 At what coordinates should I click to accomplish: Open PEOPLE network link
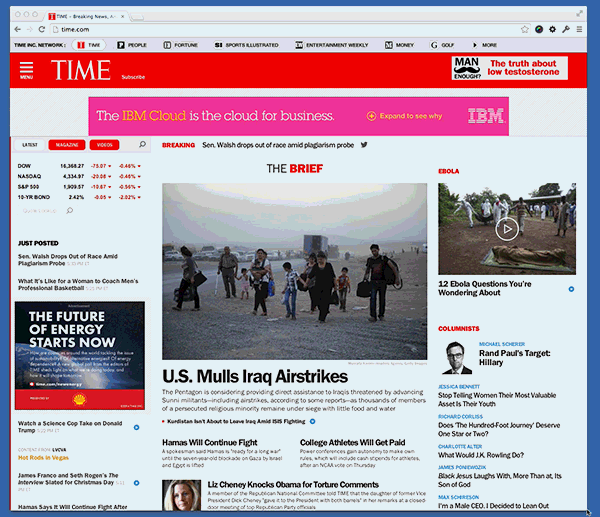(x=132, y=45)
